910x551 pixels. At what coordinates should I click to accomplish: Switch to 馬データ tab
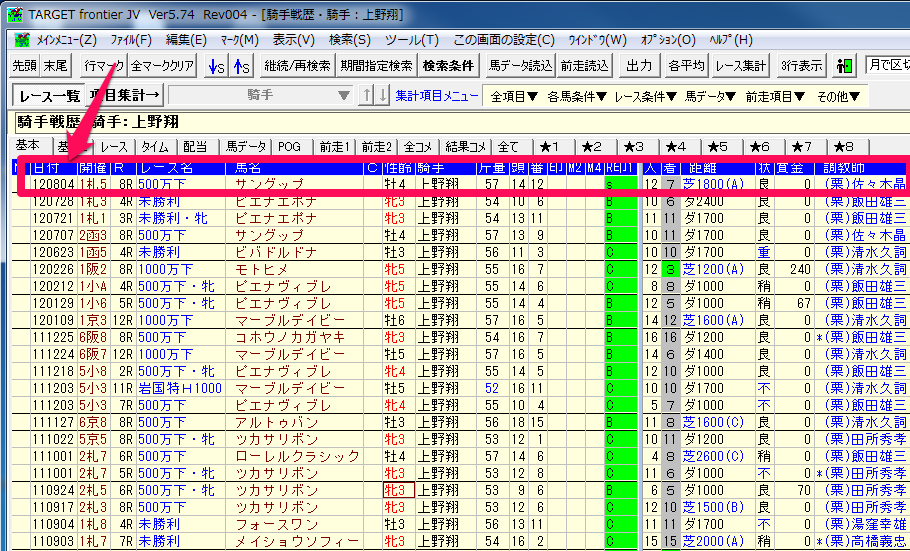tap(245, 147)
